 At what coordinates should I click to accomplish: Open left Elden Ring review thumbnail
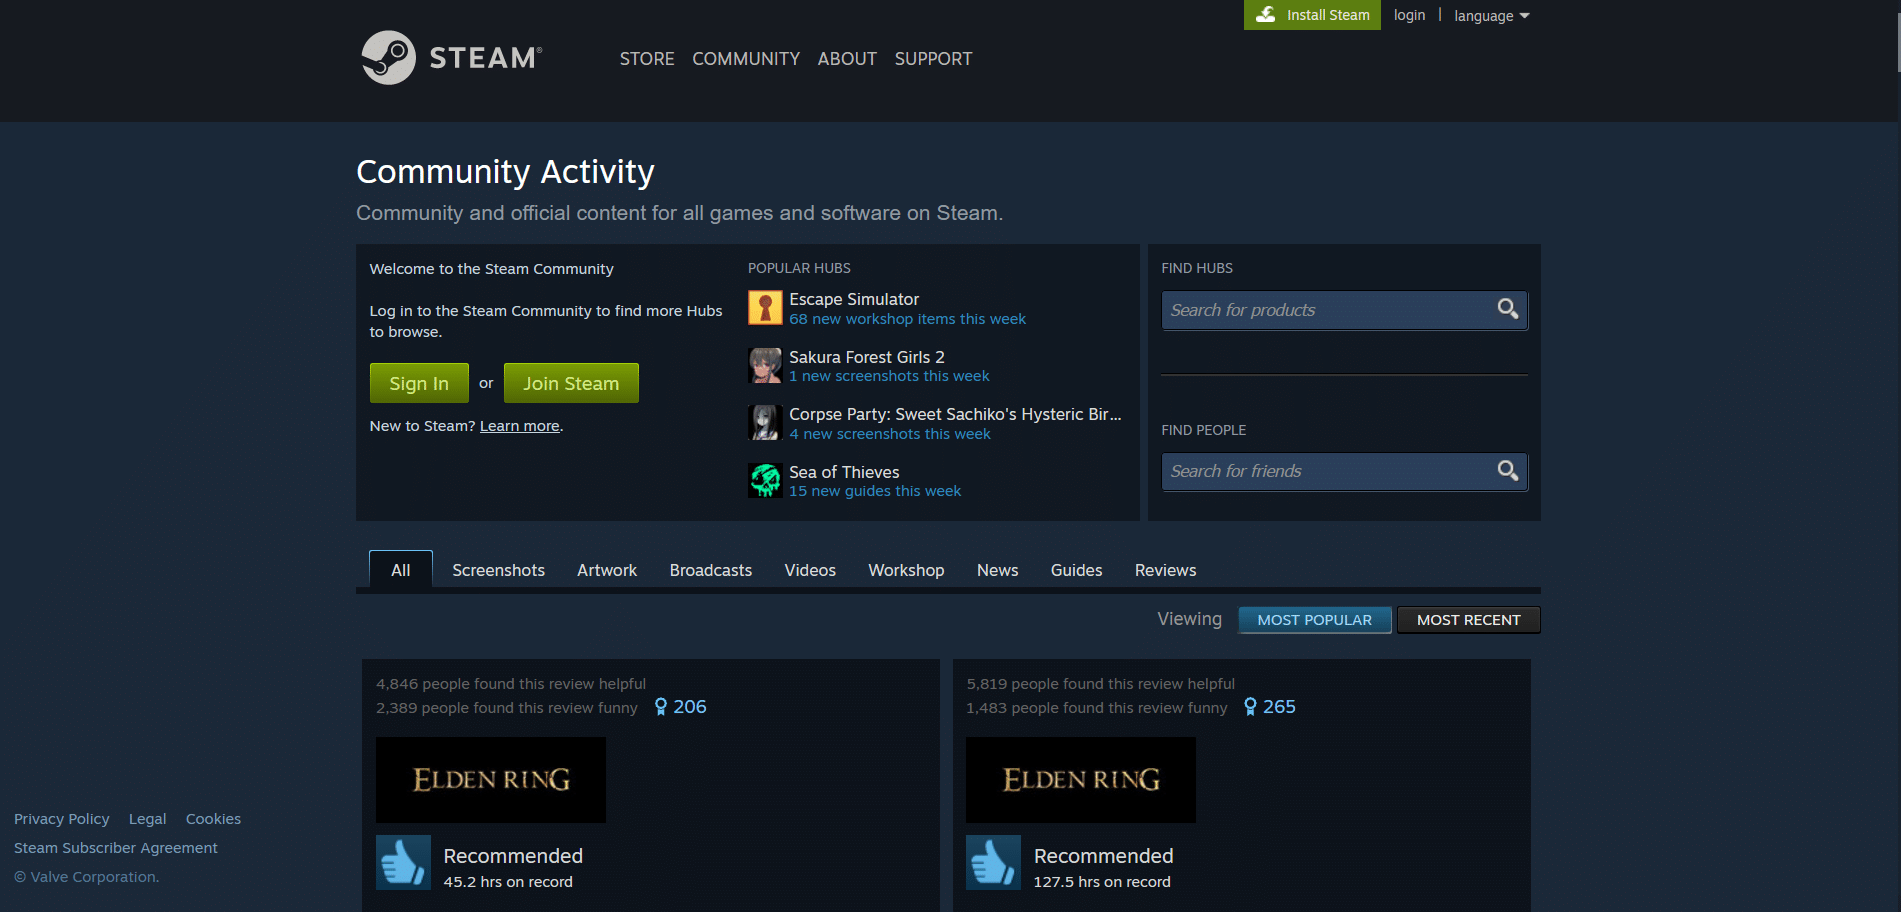[491, 780]
